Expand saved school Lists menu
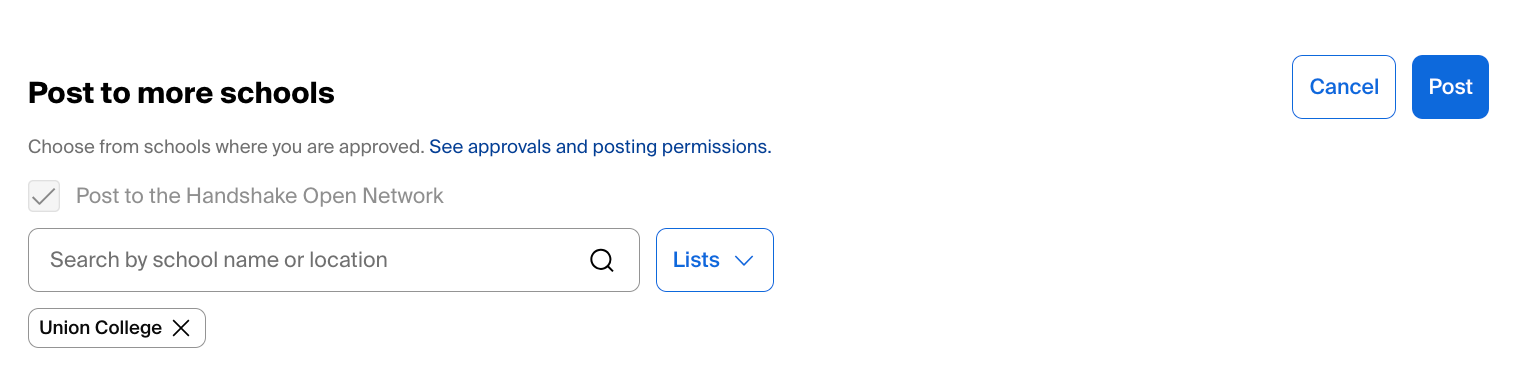Screen dimensions: 1534x370 click(x=715, y=260)
